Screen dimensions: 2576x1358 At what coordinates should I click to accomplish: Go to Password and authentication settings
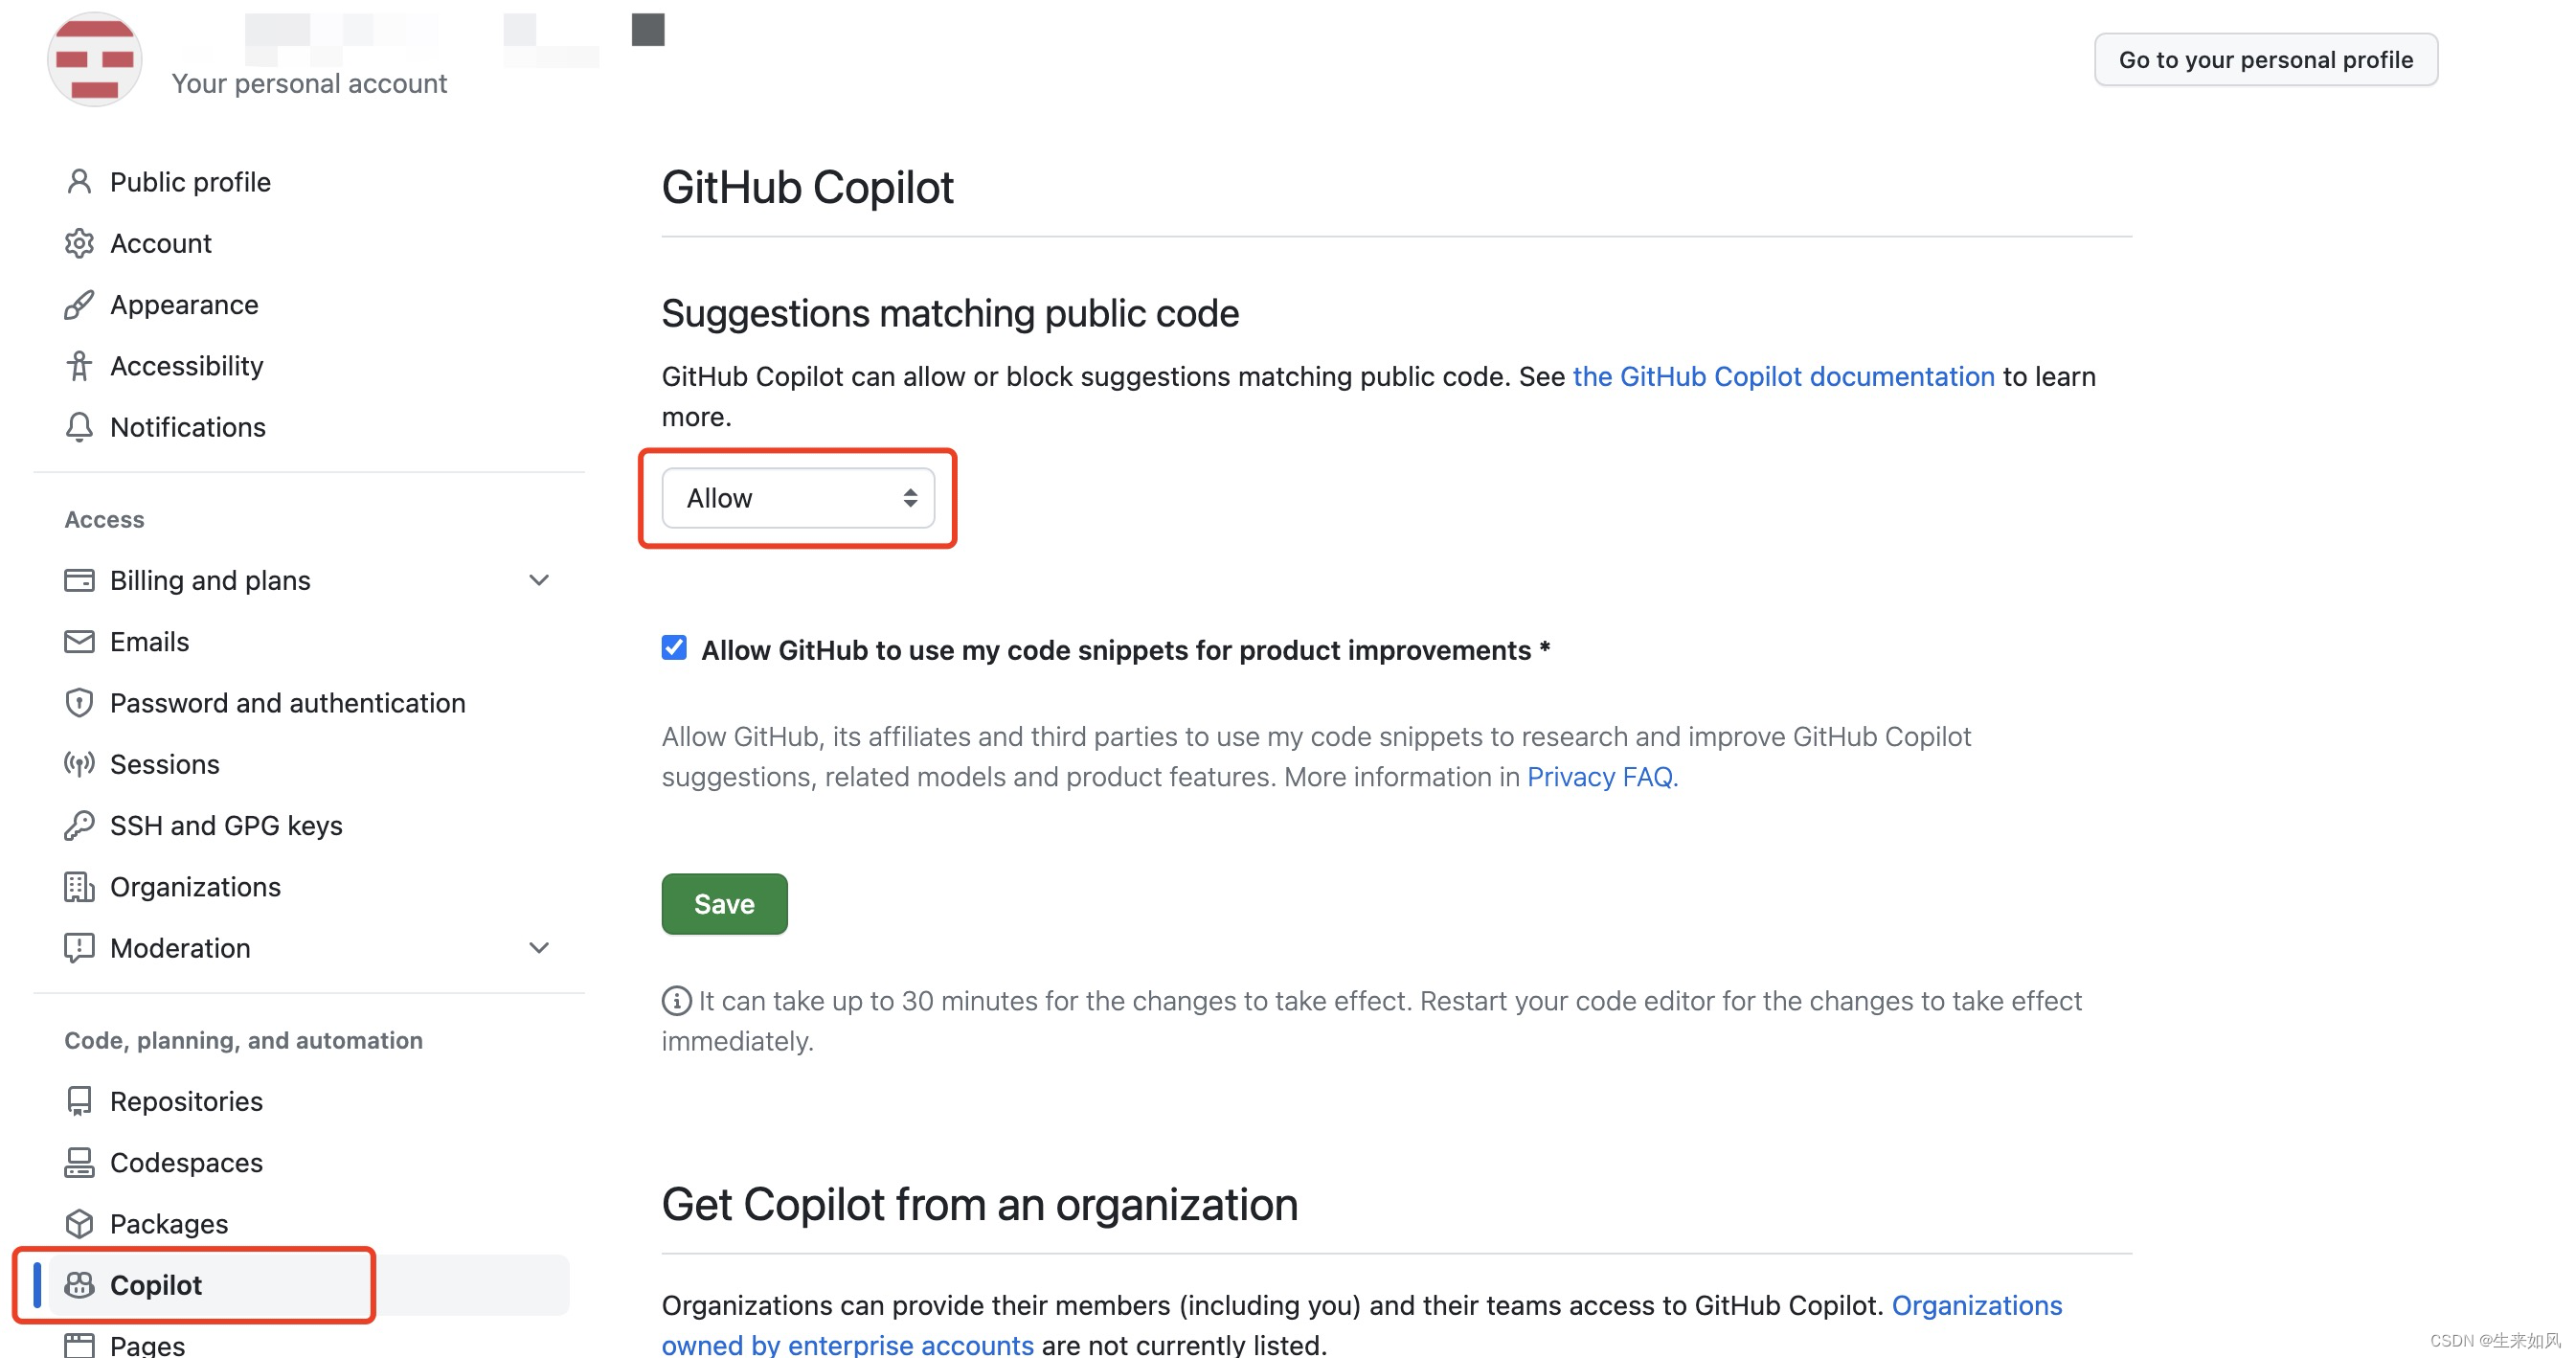(287, 703)
